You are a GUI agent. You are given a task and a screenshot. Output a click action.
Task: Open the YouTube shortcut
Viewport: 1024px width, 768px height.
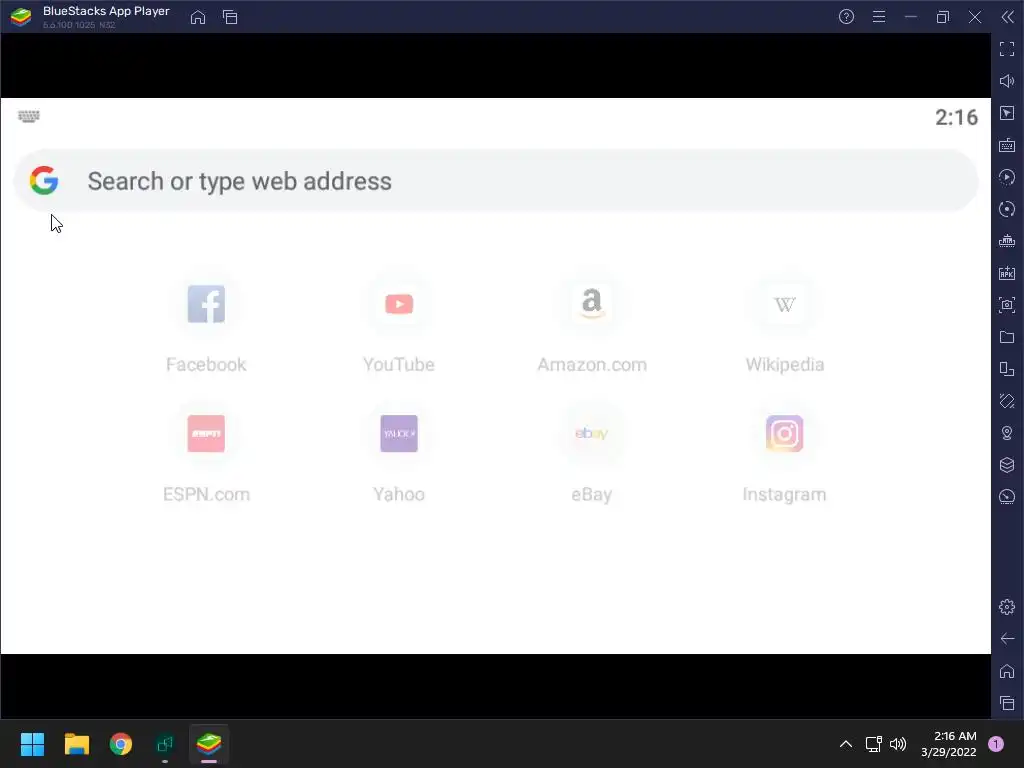tap(399, 304)
